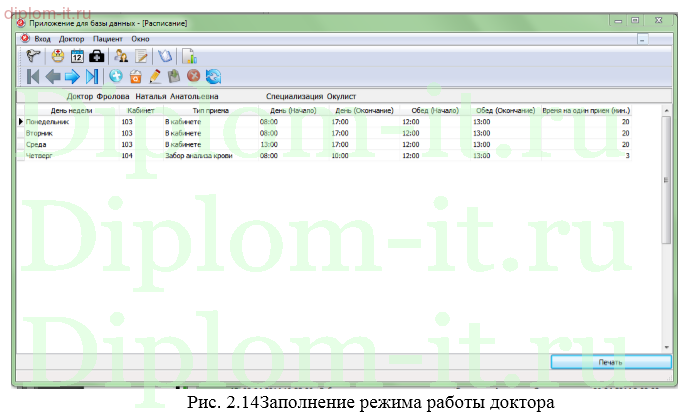Viewport: 699px width, 418px height.
Task: Open the patients people icon
Action: pyautogui.click(x=121, y=56)
